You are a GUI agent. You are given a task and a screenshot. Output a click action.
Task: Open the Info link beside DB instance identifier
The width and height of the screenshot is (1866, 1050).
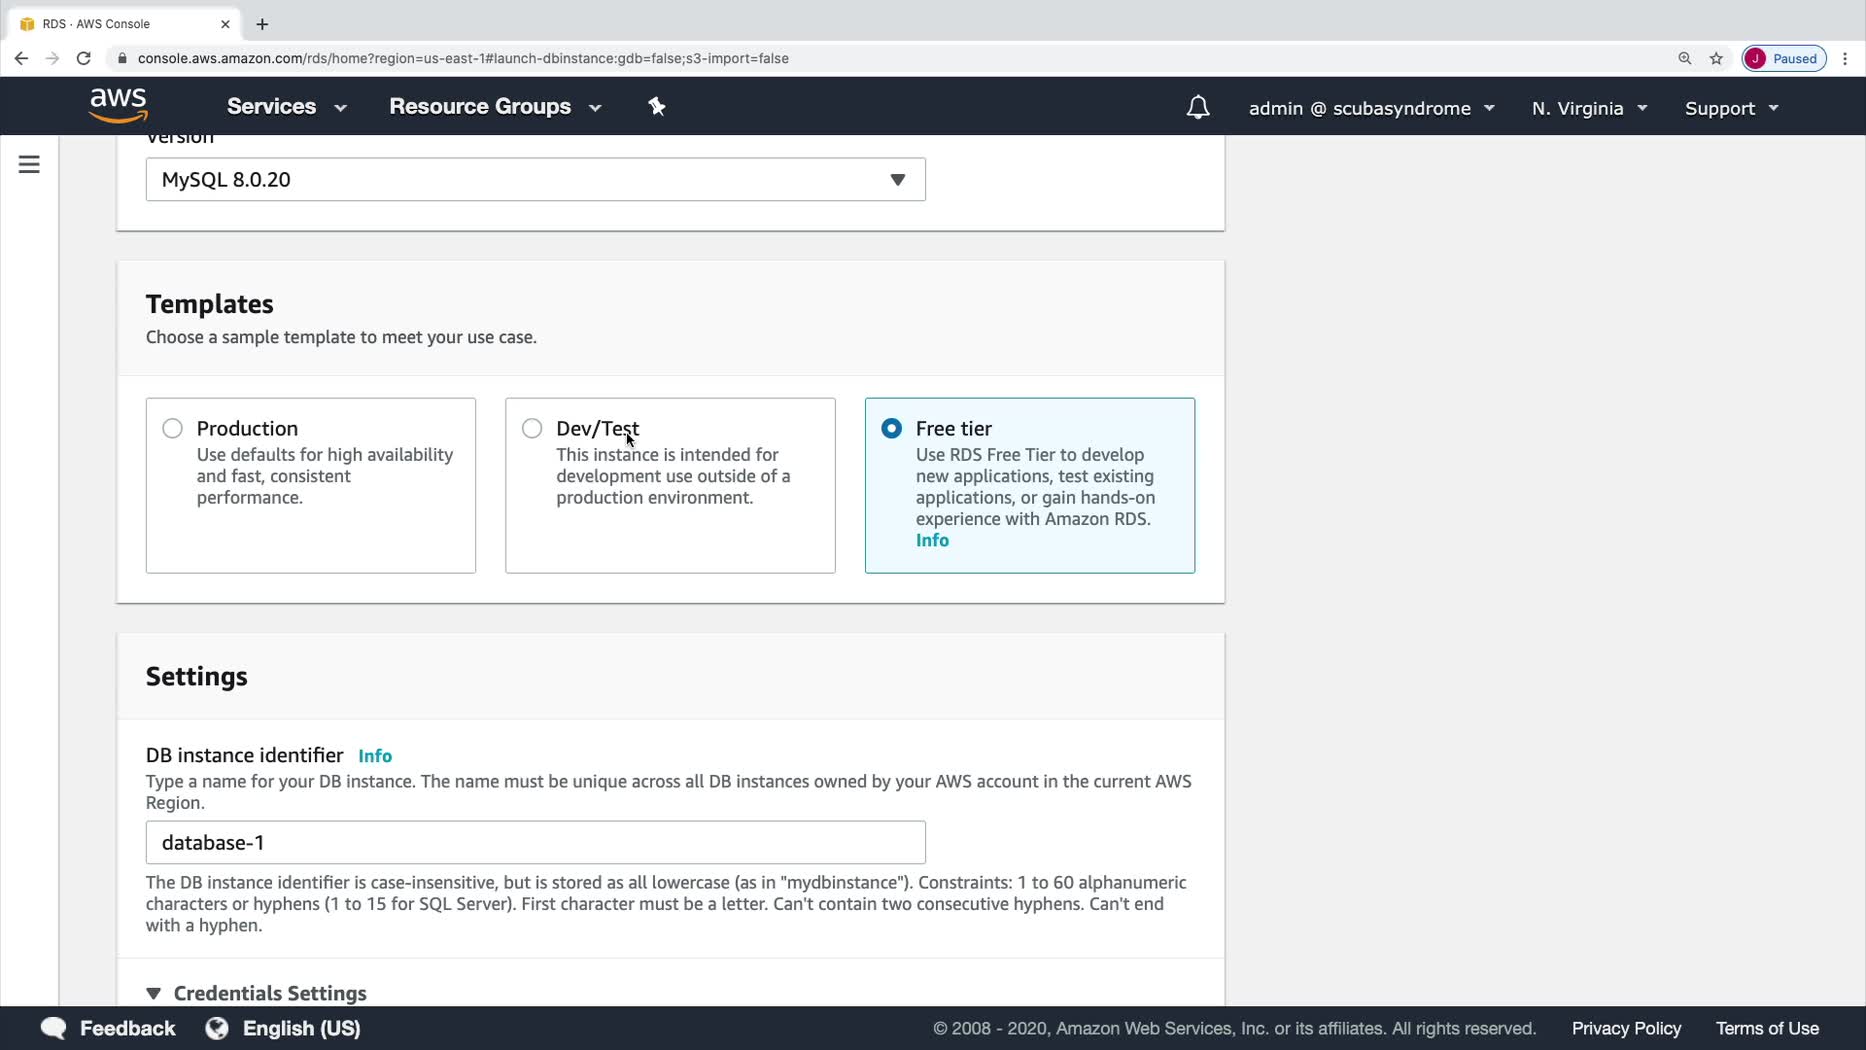tap(375, 756)
